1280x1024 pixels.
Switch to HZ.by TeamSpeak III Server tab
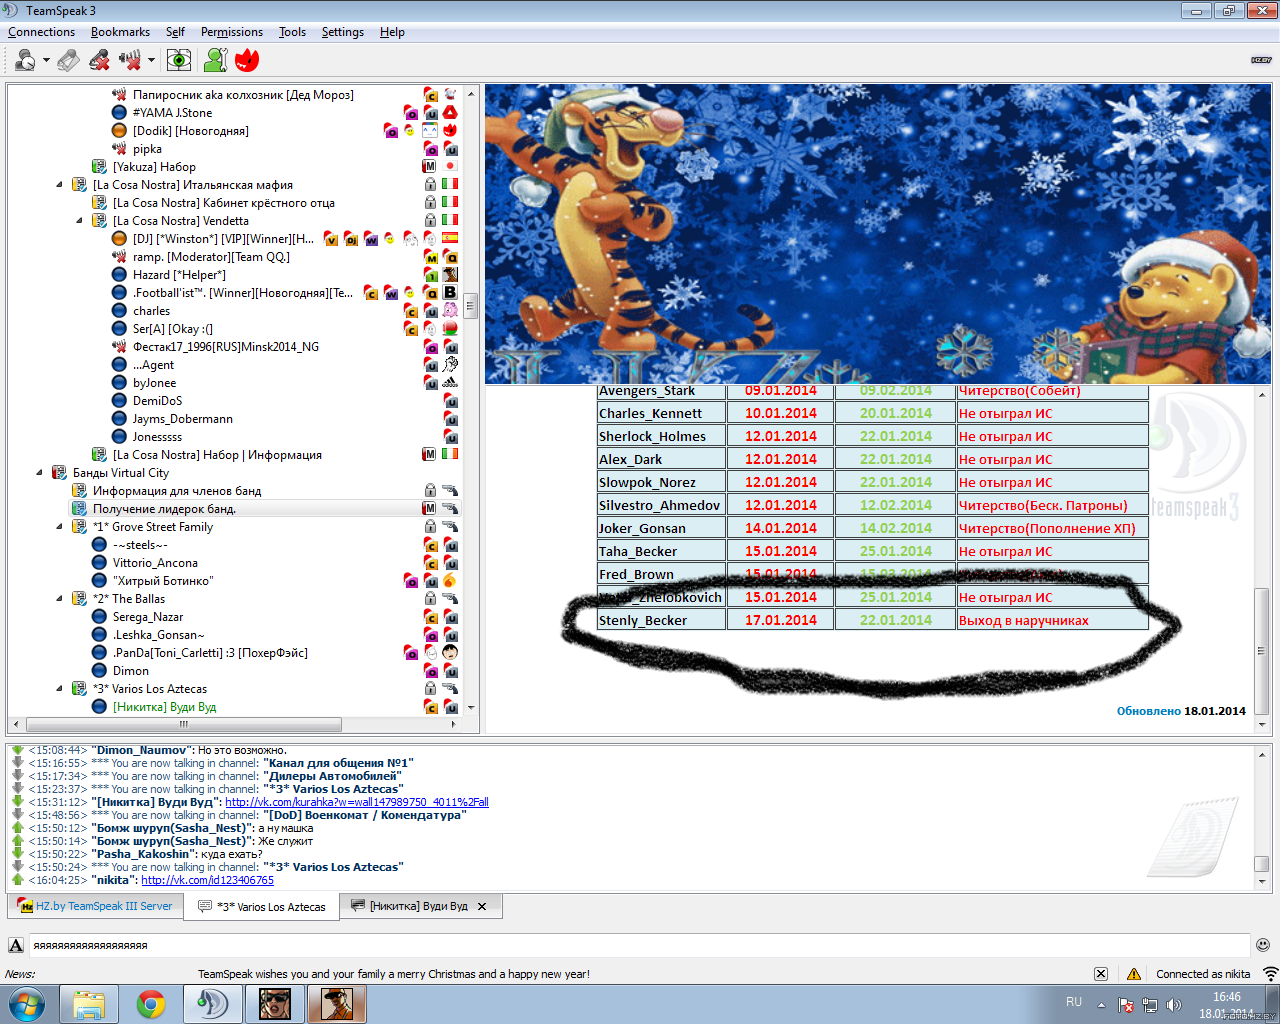pyautogui.click(x=96, y=906)
